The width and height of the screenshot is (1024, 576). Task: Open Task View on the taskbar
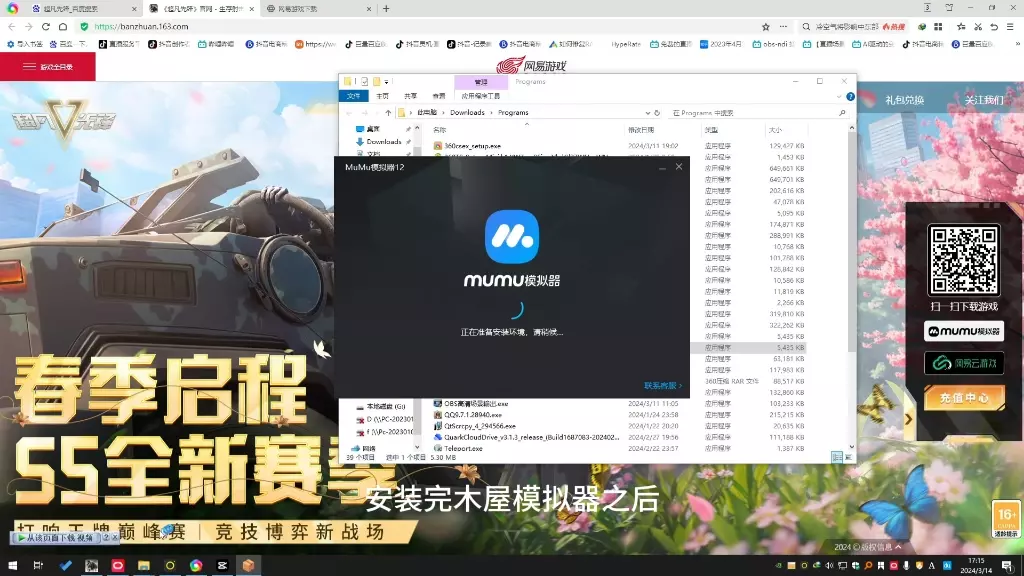[x=38, y=566]
